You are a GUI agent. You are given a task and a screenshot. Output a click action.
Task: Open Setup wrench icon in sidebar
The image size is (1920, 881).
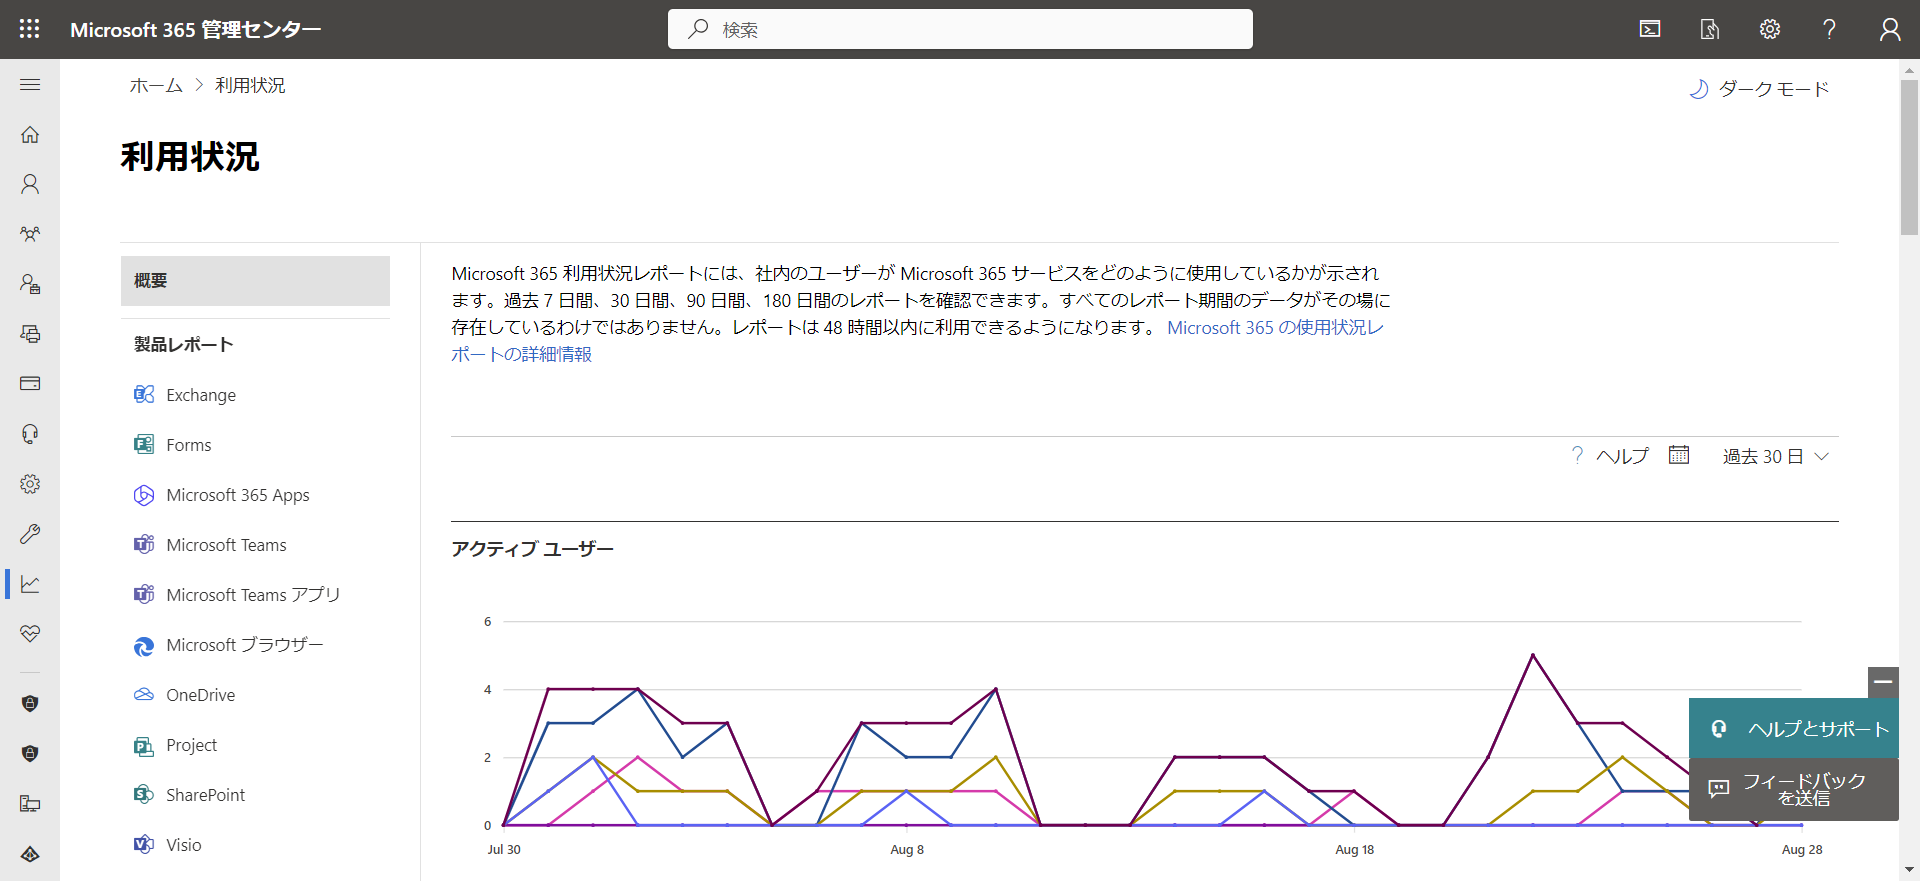click(x=30, y=534)
